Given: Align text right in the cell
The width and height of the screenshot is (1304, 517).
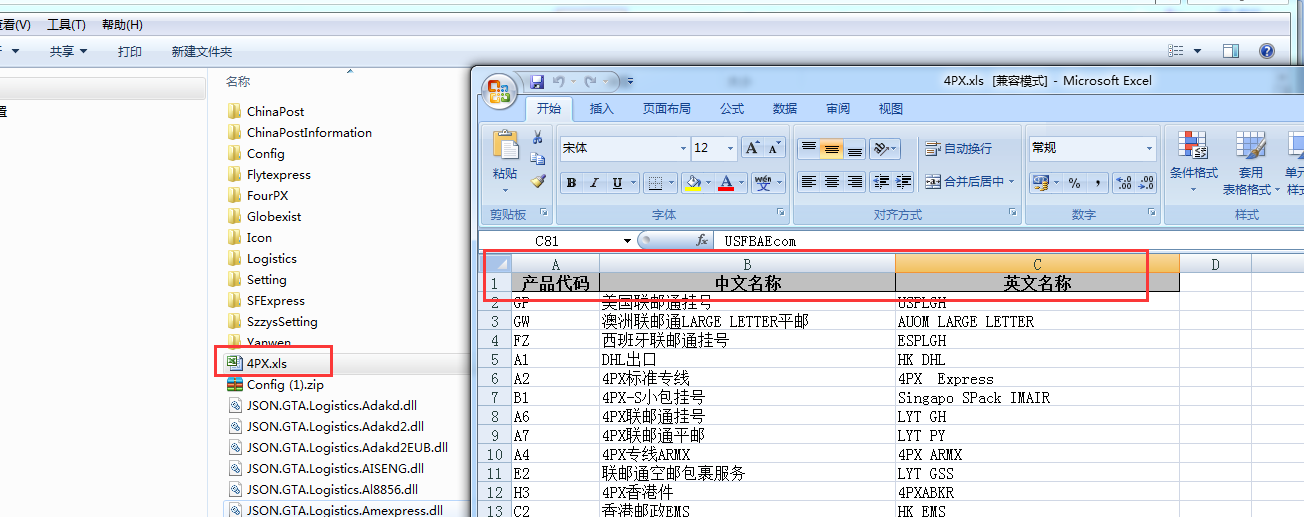Looking at the screenshot, I should click(855, 182).
